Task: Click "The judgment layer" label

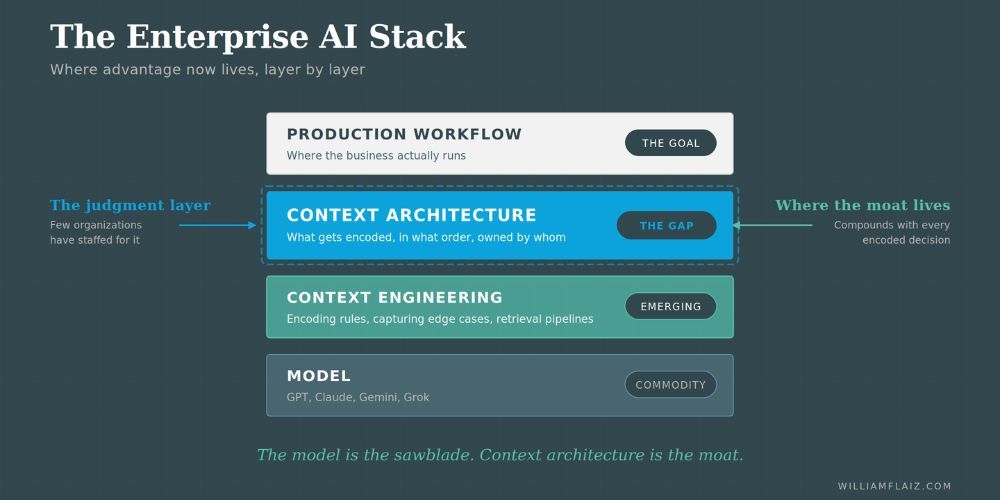Action: (x=130, y=205)
